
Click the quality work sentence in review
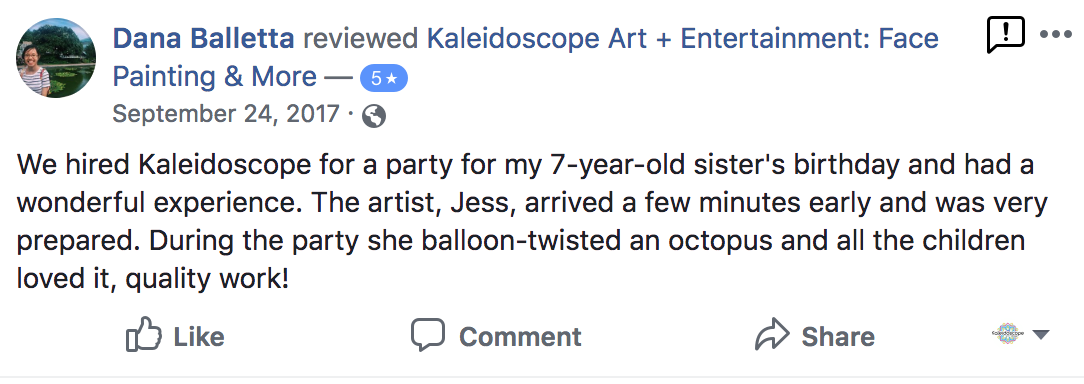[207, 279]
